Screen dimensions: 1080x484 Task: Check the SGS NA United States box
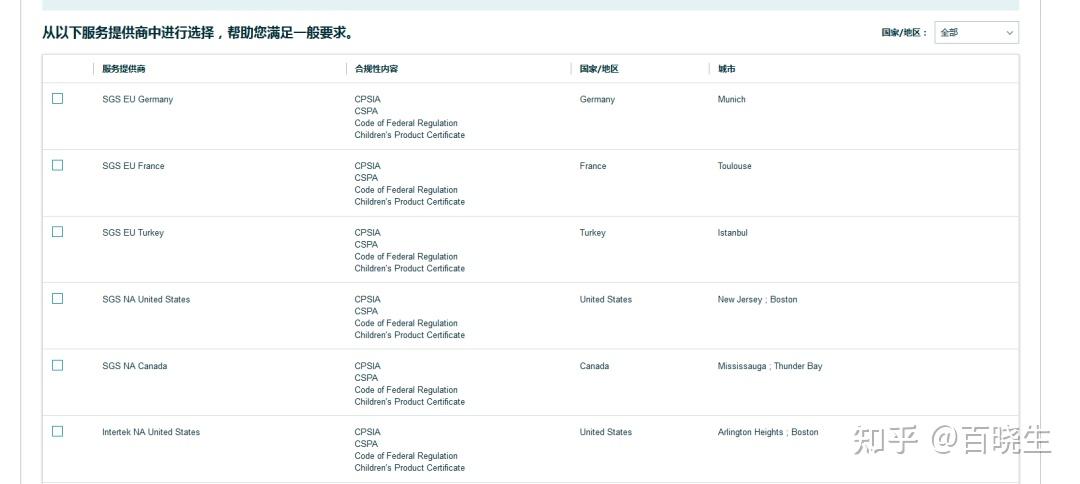tap(57, 298)
